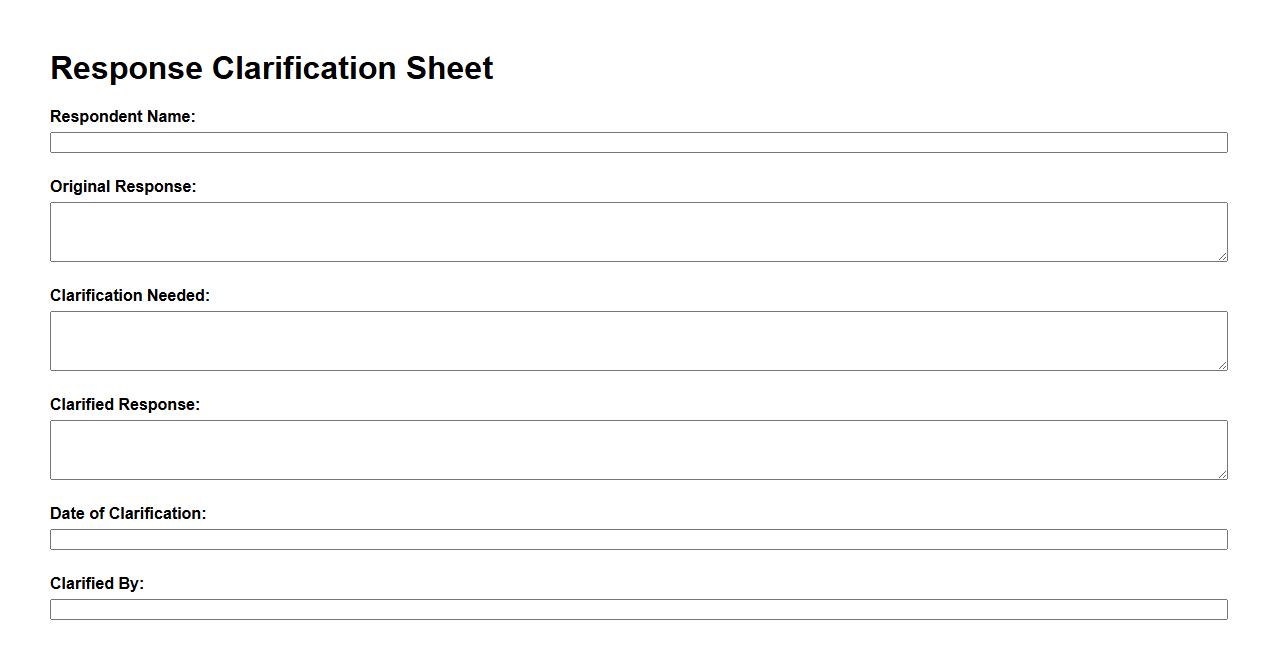The height and width of the screenshot is (650, 1278).
Task: Click the word "Response" in the page heading
Action: (x=126, y=68)
